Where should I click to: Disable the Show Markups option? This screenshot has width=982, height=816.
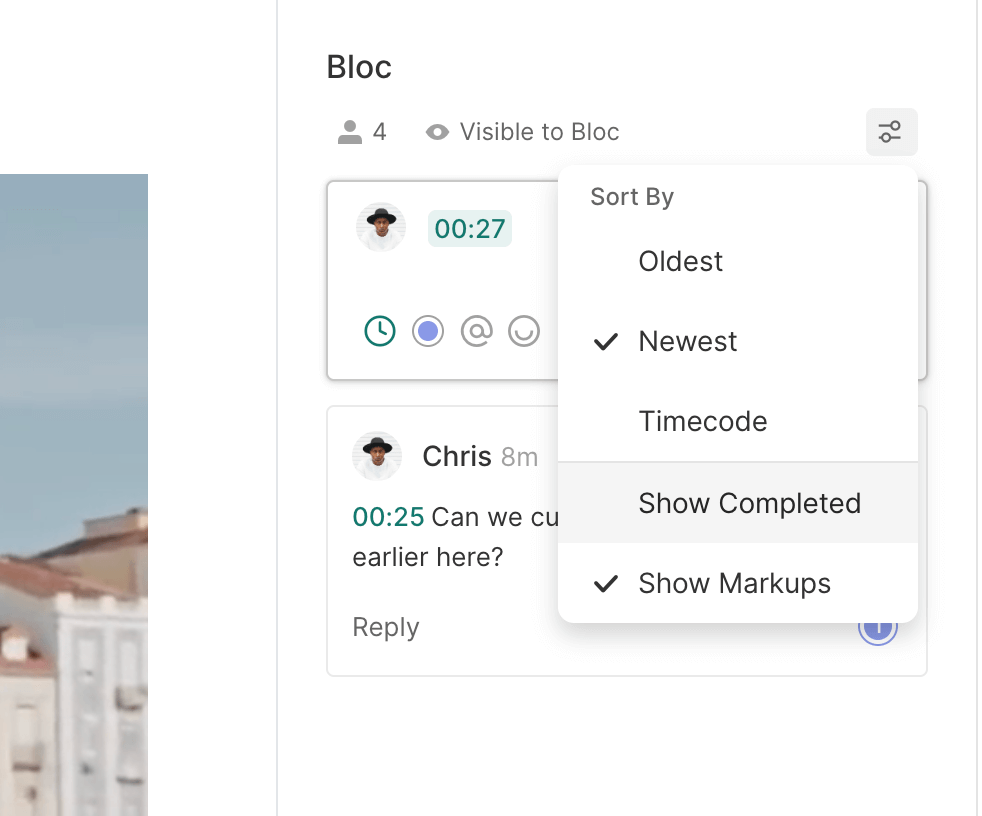pos(734,584)
